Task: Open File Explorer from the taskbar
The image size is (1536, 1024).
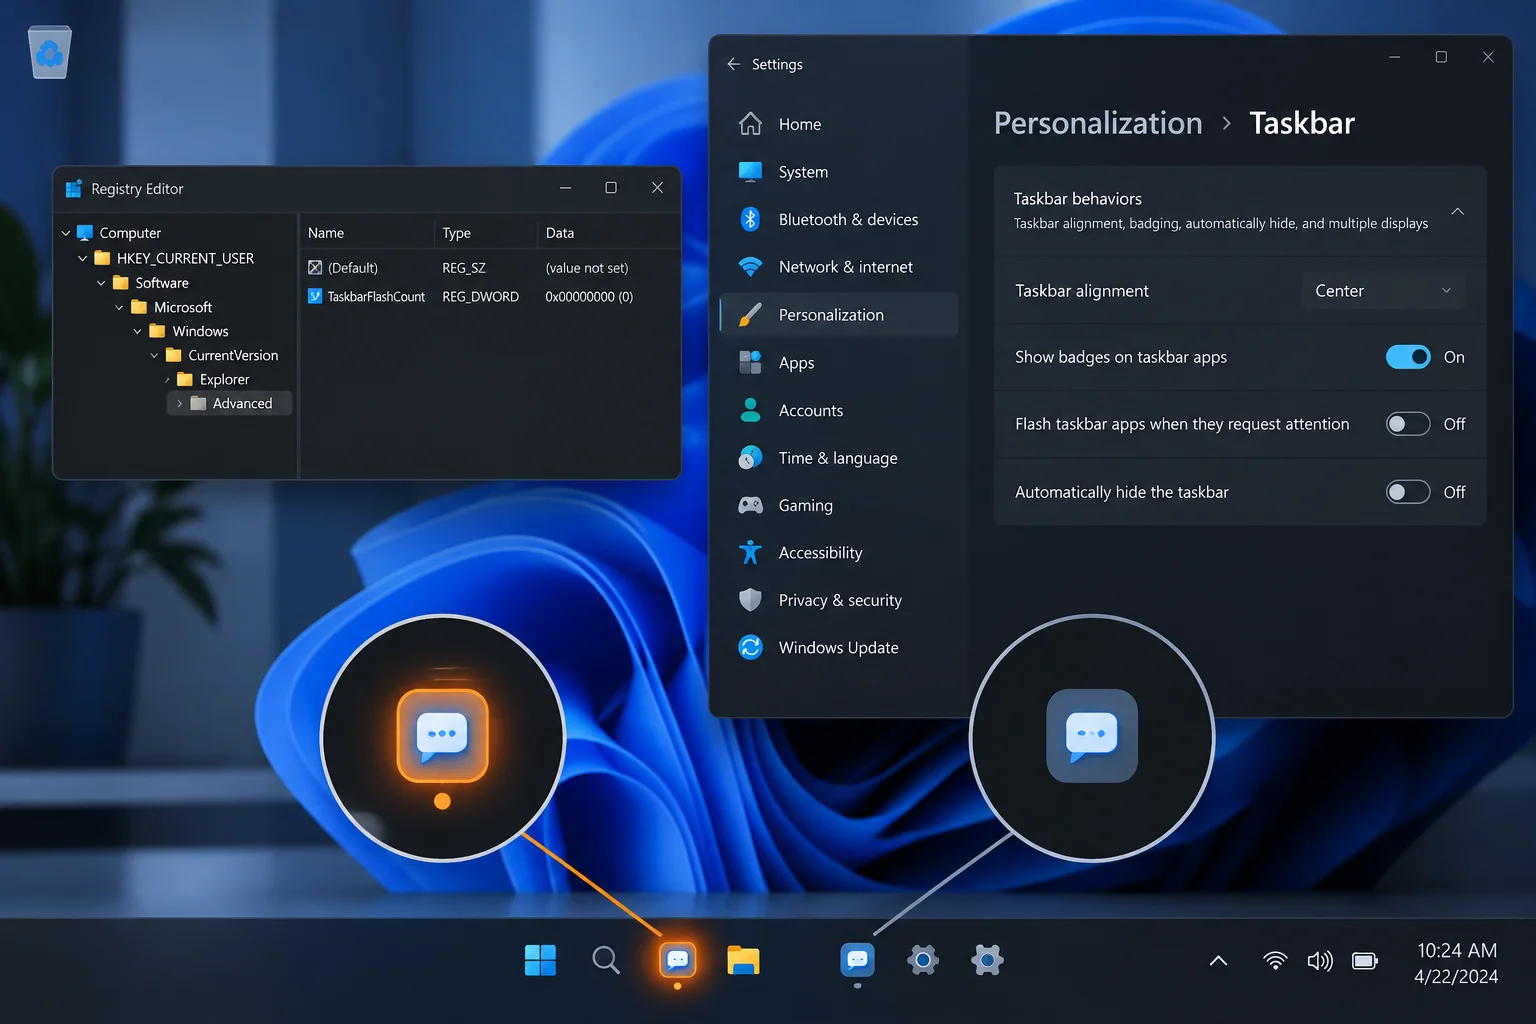Action: pyautogui.click(x=743, y=960)
